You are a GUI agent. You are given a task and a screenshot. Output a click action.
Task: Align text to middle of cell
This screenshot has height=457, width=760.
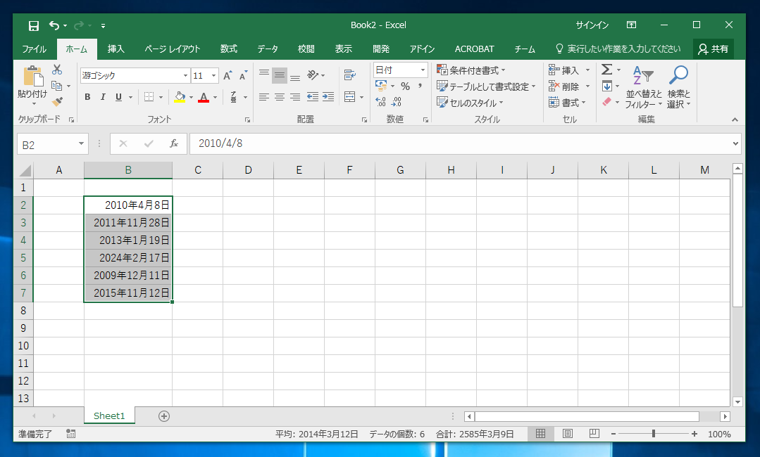tap(279, 75)
